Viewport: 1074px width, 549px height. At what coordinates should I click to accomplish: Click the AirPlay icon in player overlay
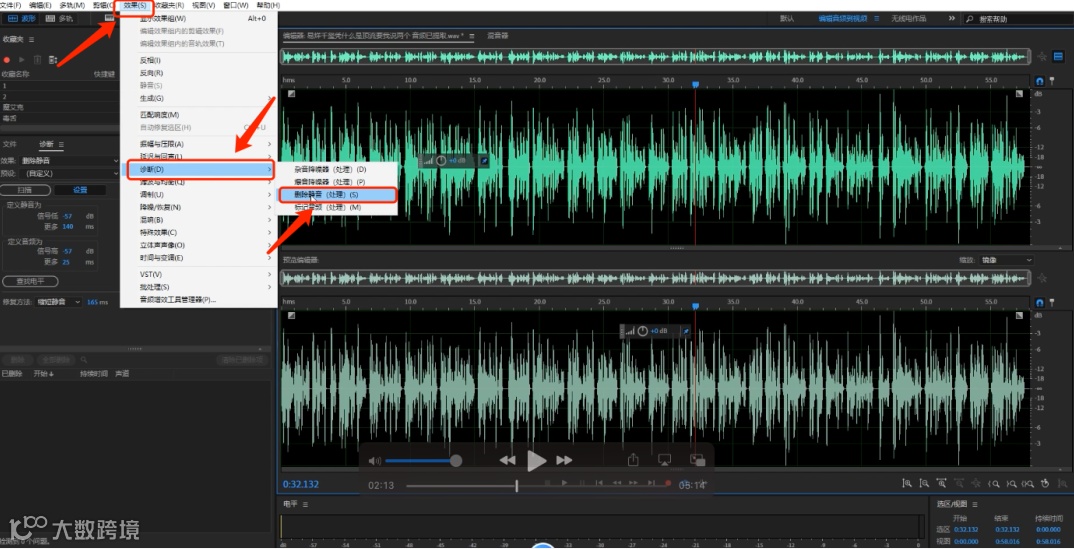pos(664,460)
